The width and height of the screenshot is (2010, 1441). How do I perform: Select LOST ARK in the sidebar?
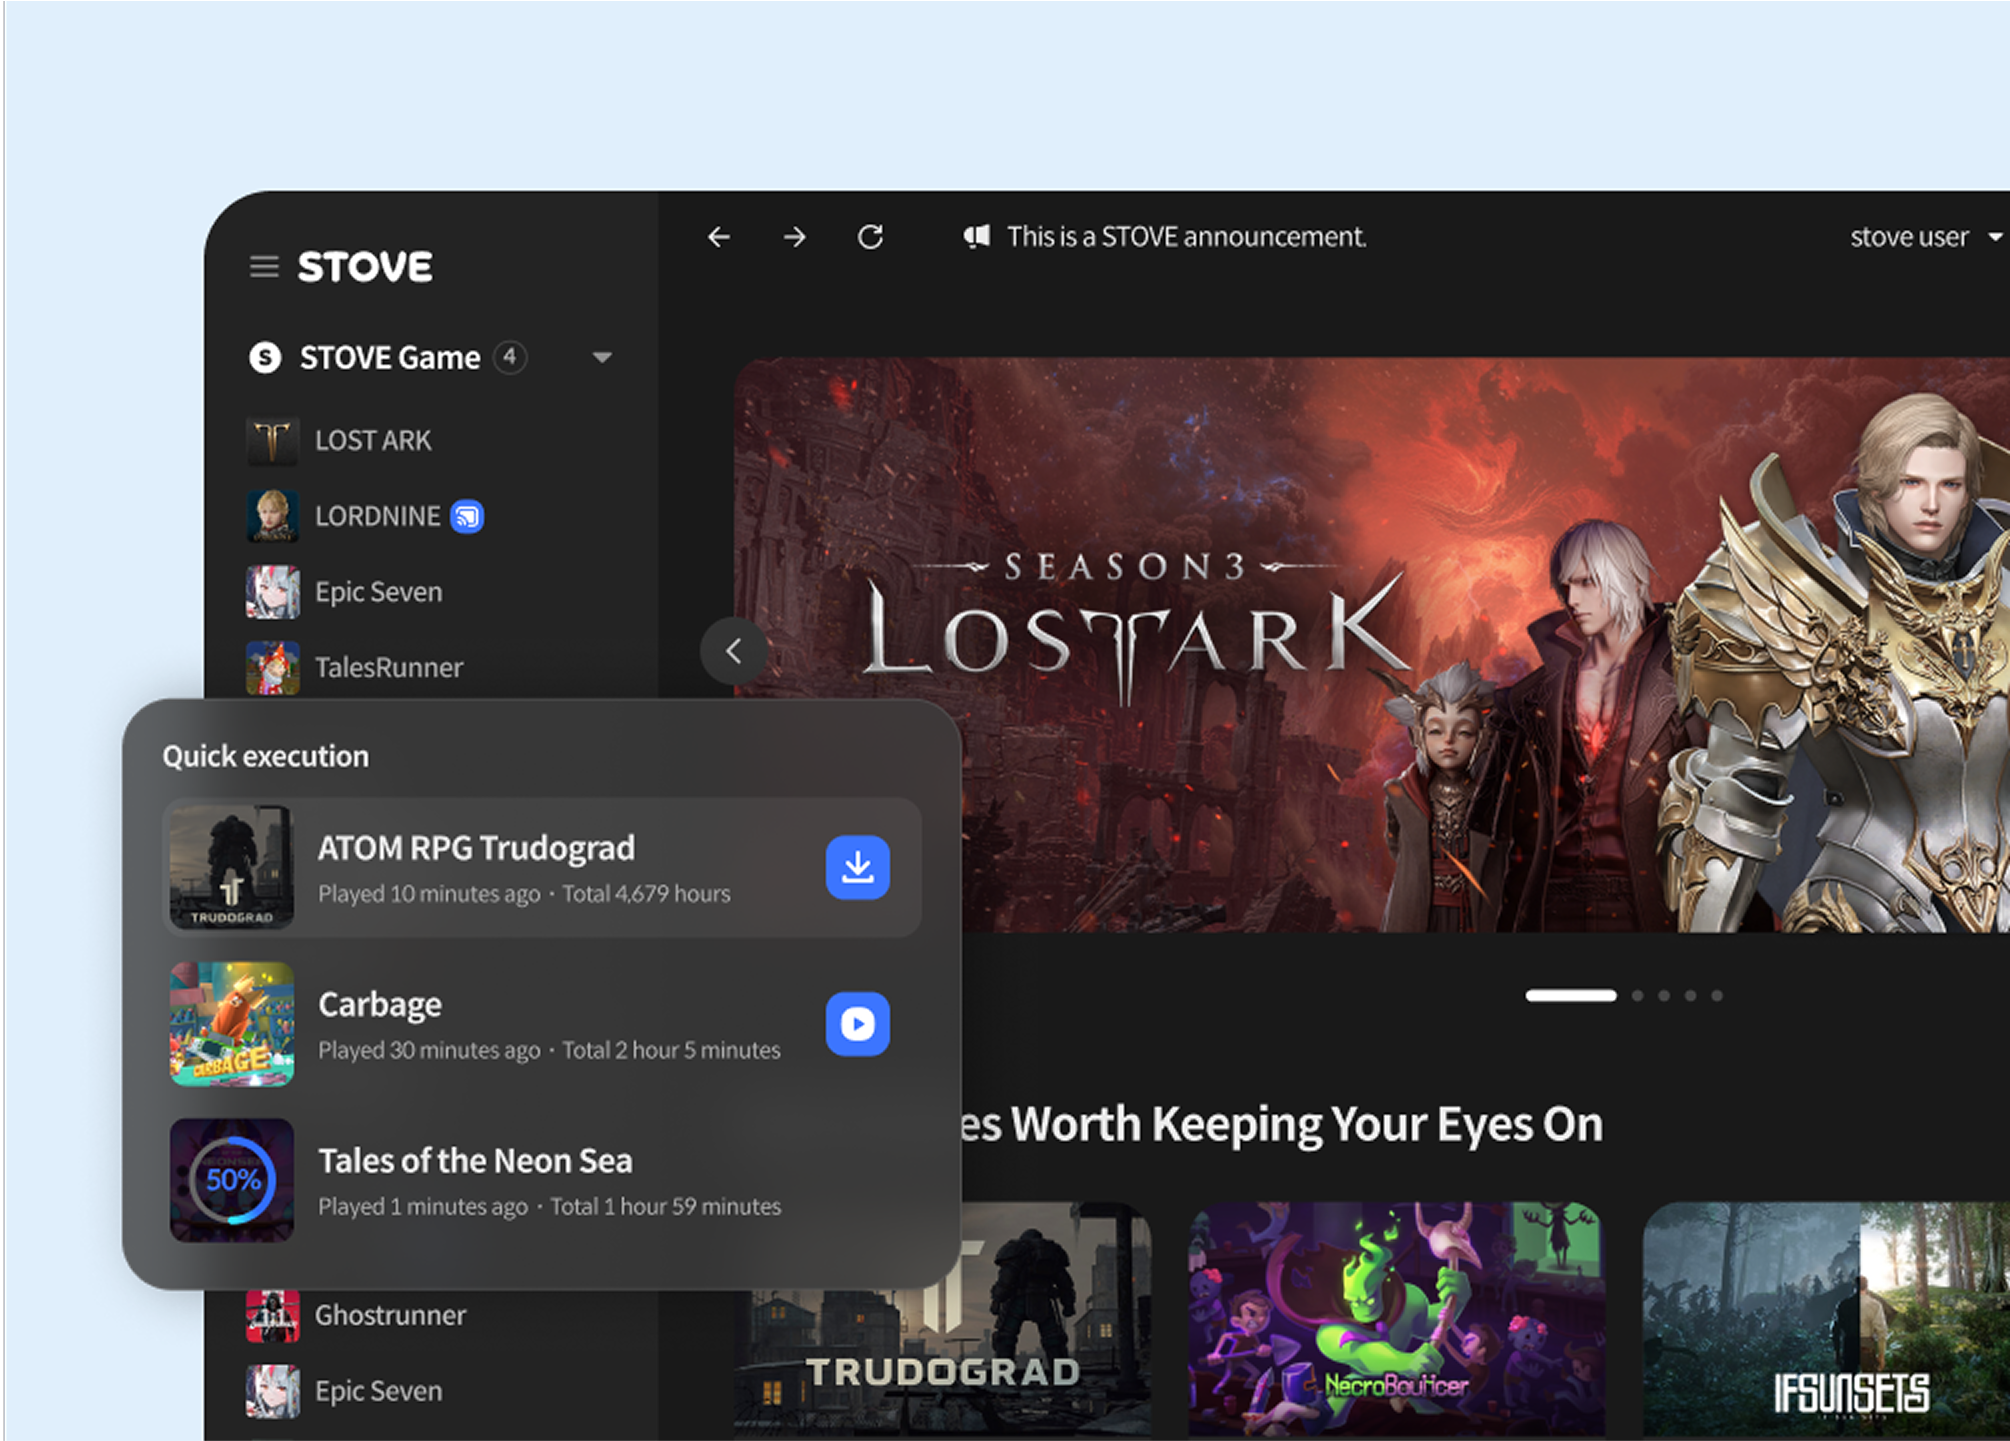[x=372, y=440]
